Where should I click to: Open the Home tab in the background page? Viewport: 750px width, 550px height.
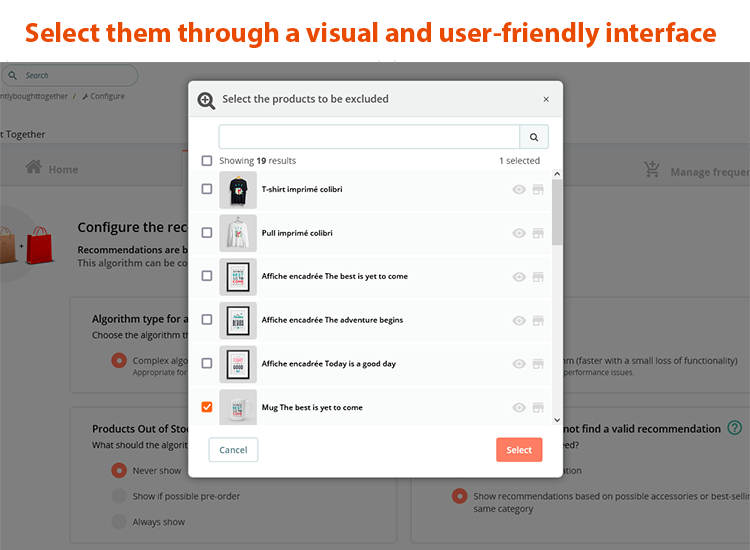point(52,169)
